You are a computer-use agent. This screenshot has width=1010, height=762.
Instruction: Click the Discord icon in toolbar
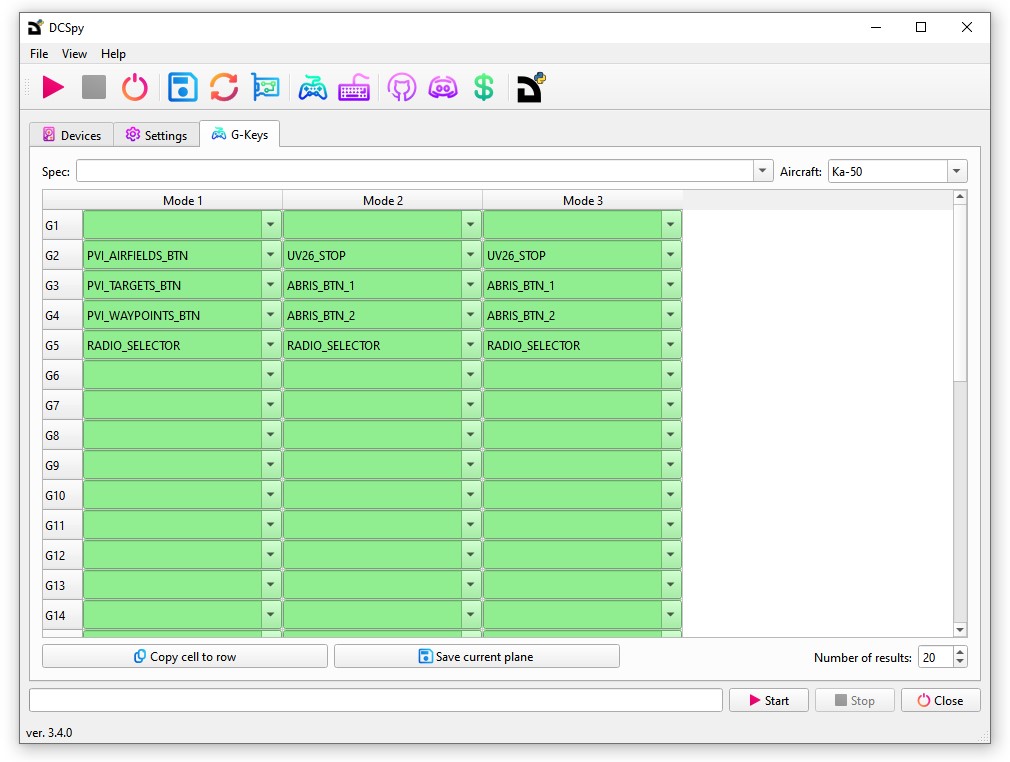(x=442, y=88)
